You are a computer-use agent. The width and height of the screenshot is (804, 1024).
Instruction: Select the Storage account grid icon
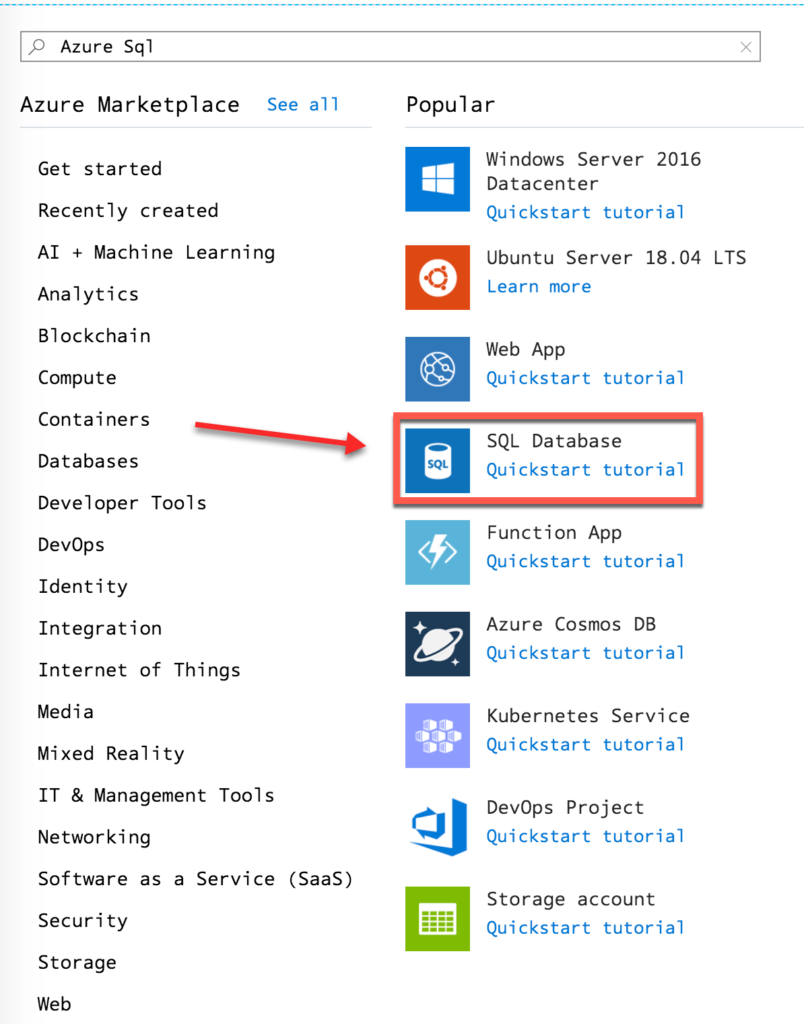coord(437,919)
